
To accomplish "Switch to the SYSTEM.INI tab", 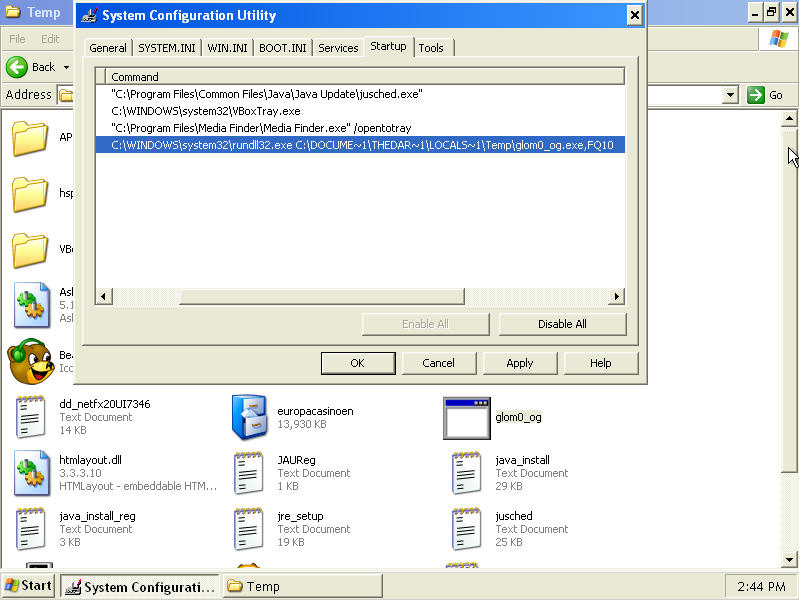I will (x=167, y=48).
